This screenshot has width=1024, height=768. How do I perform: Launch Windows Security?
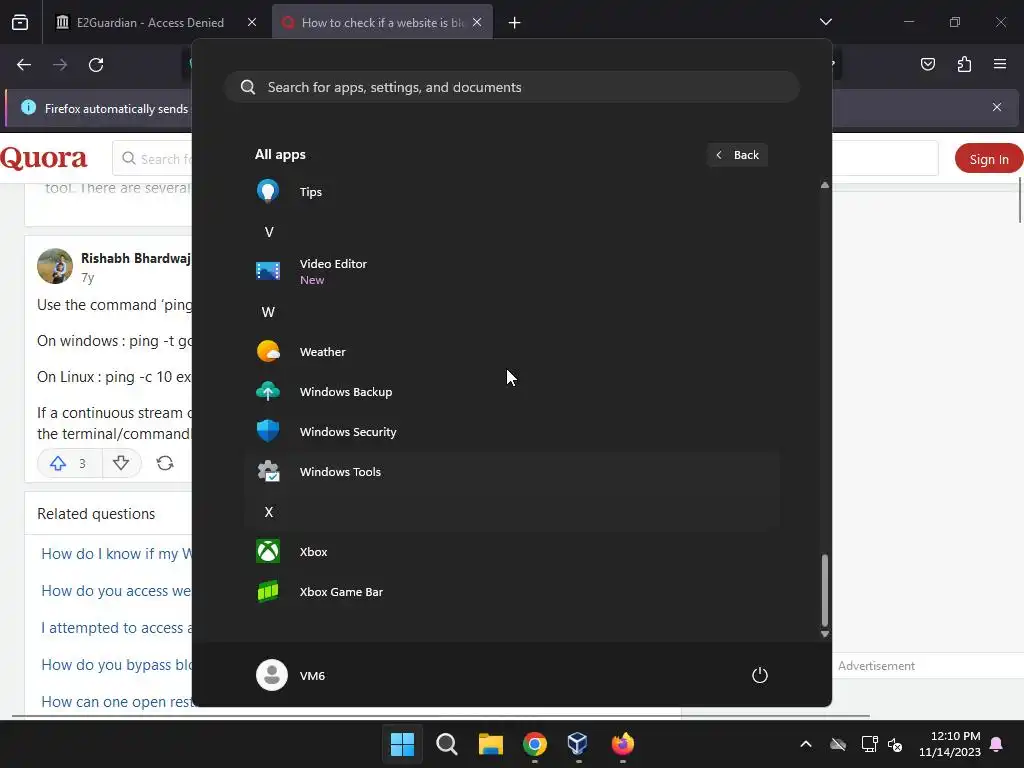tap(511, 432)
